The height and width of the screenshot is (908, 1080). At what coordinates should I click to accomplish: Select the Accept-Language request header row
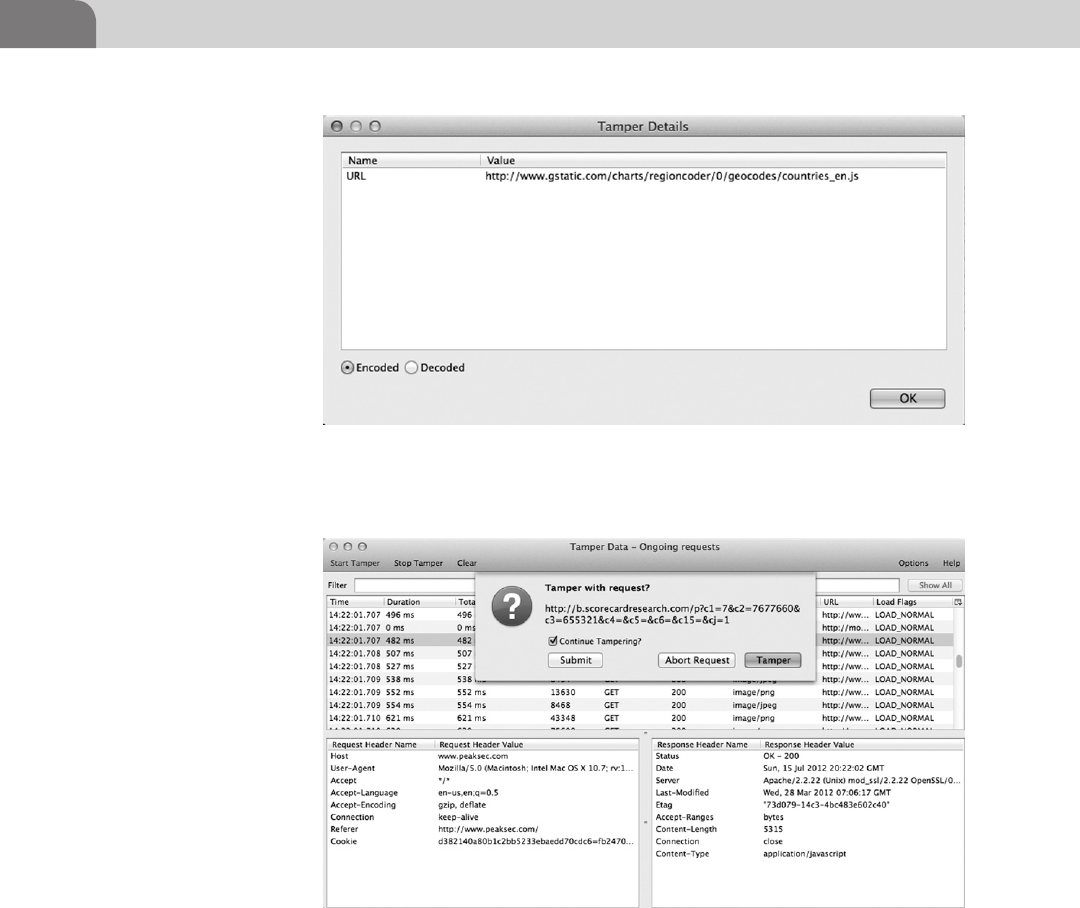(x=482, y=793)
